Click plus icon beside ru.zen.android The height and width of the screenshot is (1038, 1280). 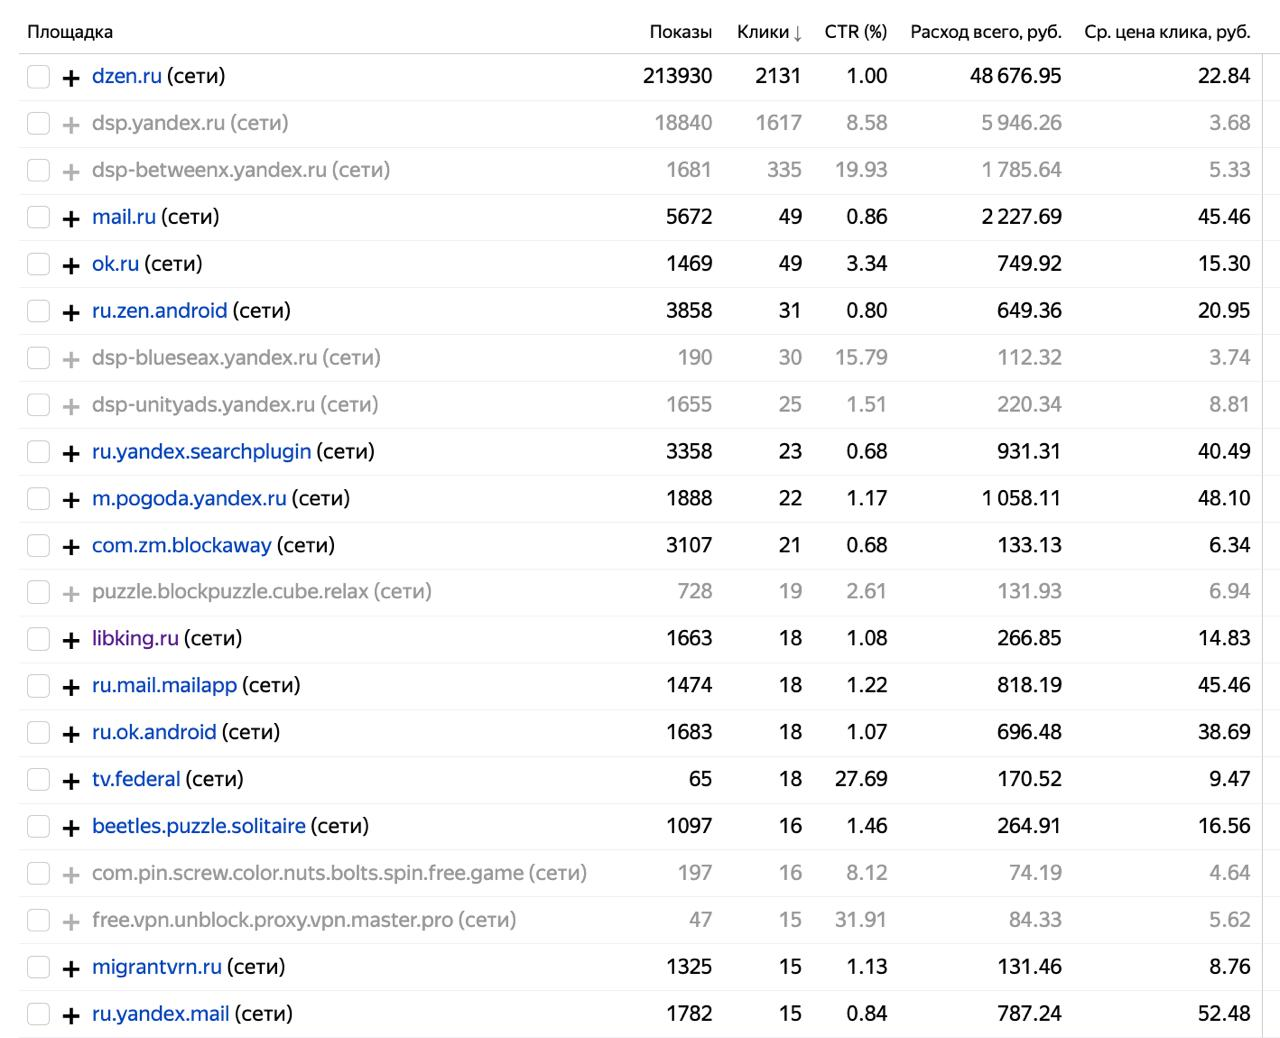70,313
